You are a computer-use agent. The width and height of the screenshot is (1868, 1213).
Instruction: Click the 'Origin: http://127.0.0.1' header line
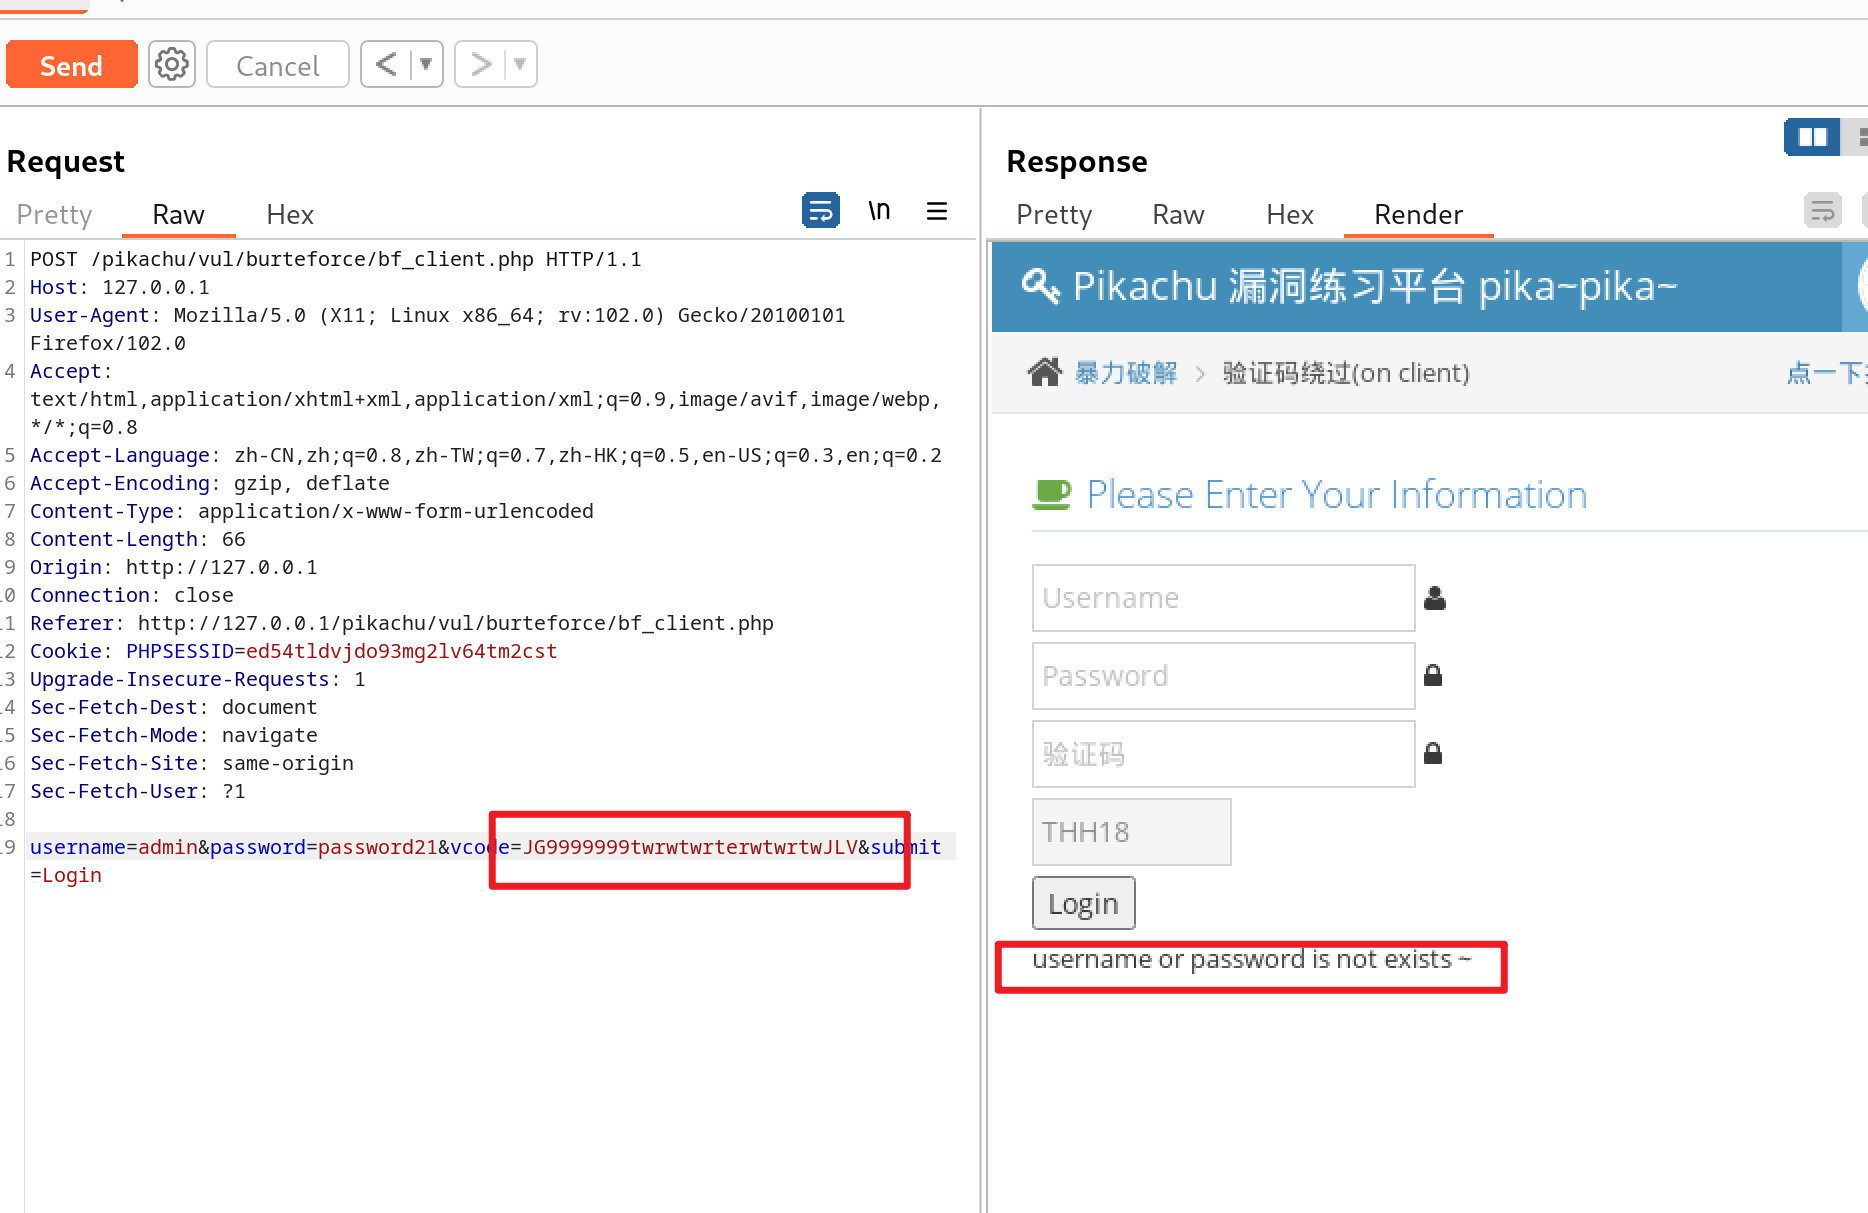coord(174,567)
